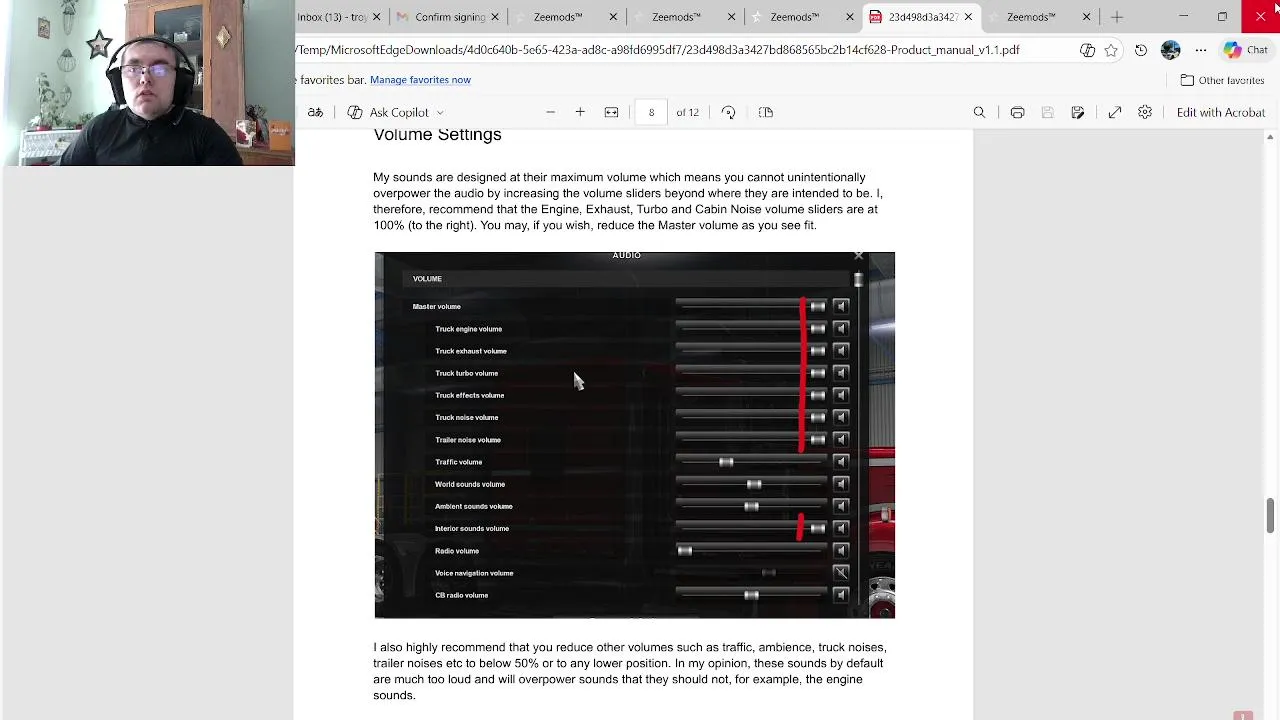The width and height of the screenshot is (1280, 720).
Task: Click the World sounds volume slider handle
Action: [754, 484]
